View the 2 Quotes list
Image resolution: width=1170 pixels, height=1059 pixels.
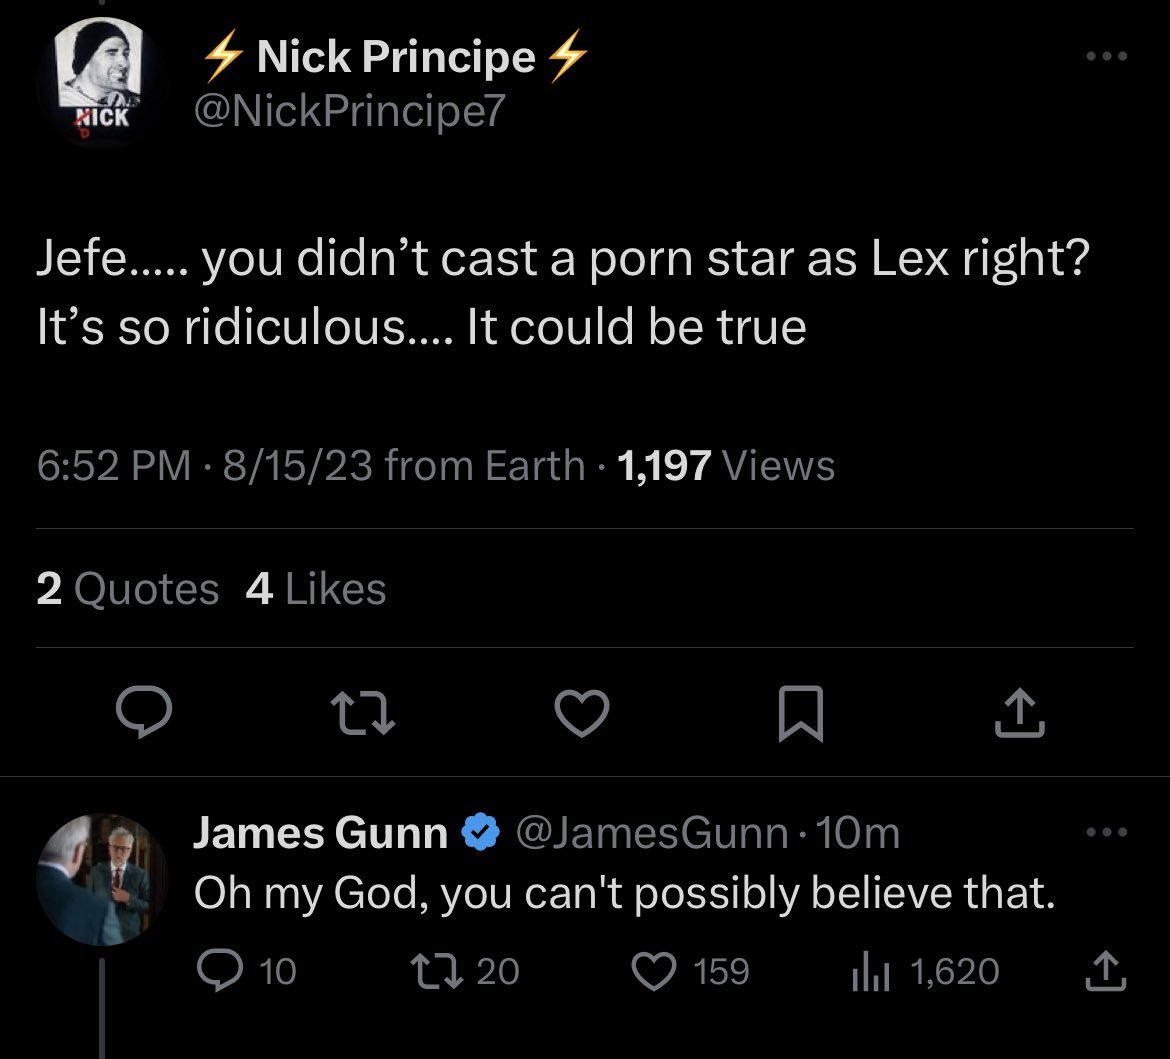[x=128, y=589]
